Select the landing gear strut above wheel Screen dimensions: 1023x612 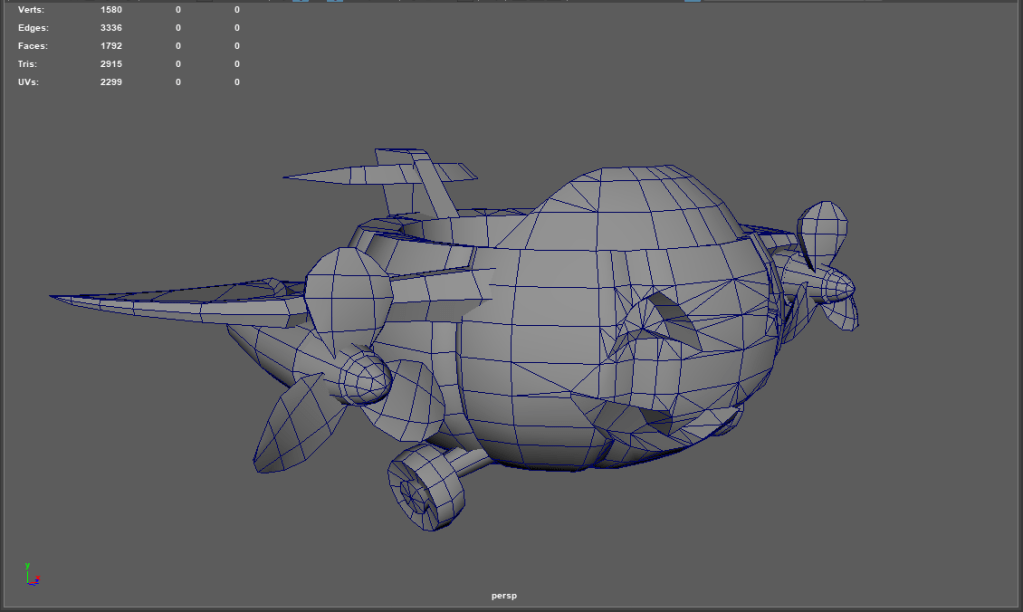[x=468, y=461]
